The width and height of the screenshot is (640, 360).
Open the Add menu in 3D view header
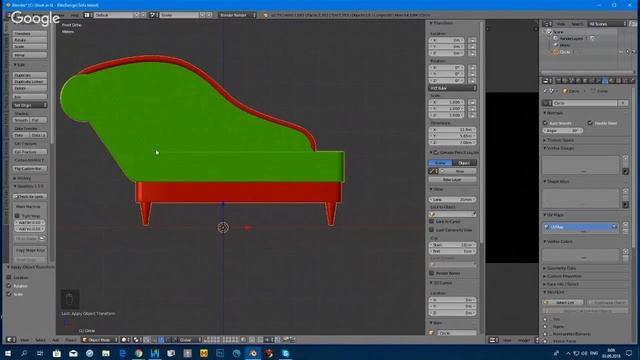55,340
